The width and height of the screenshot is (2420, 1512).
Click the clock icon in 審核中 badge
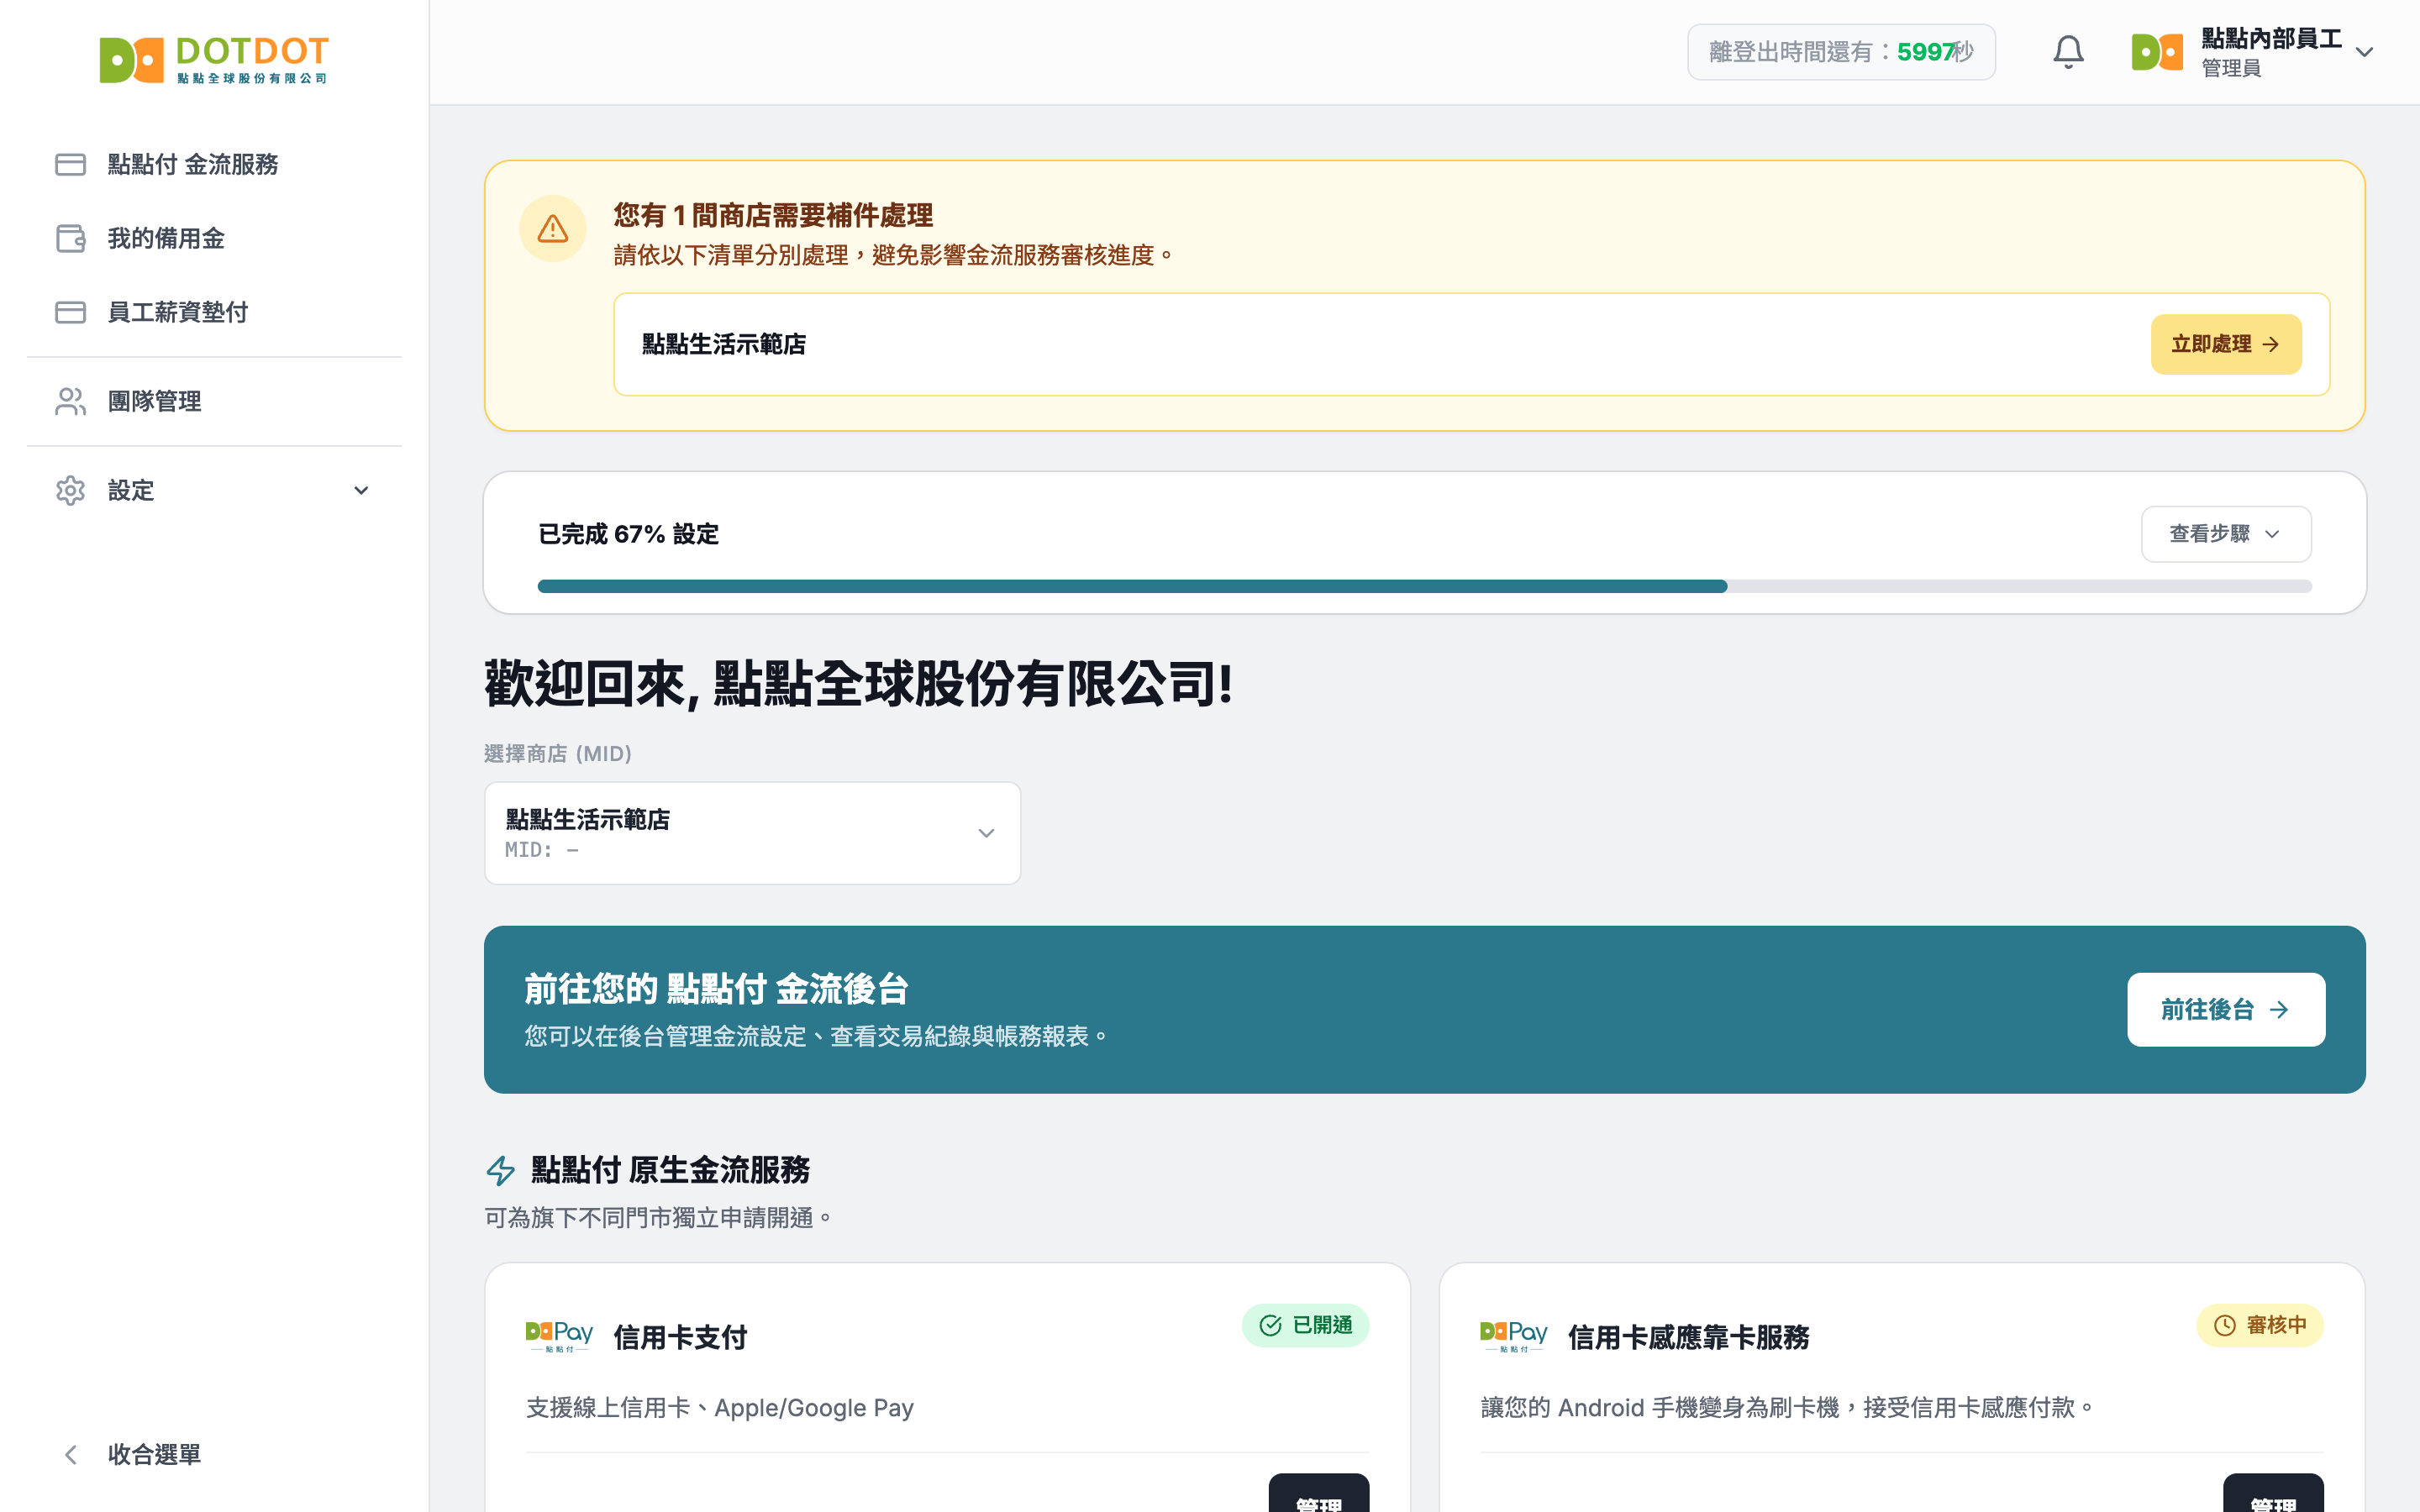(x=2224, y=1325)
